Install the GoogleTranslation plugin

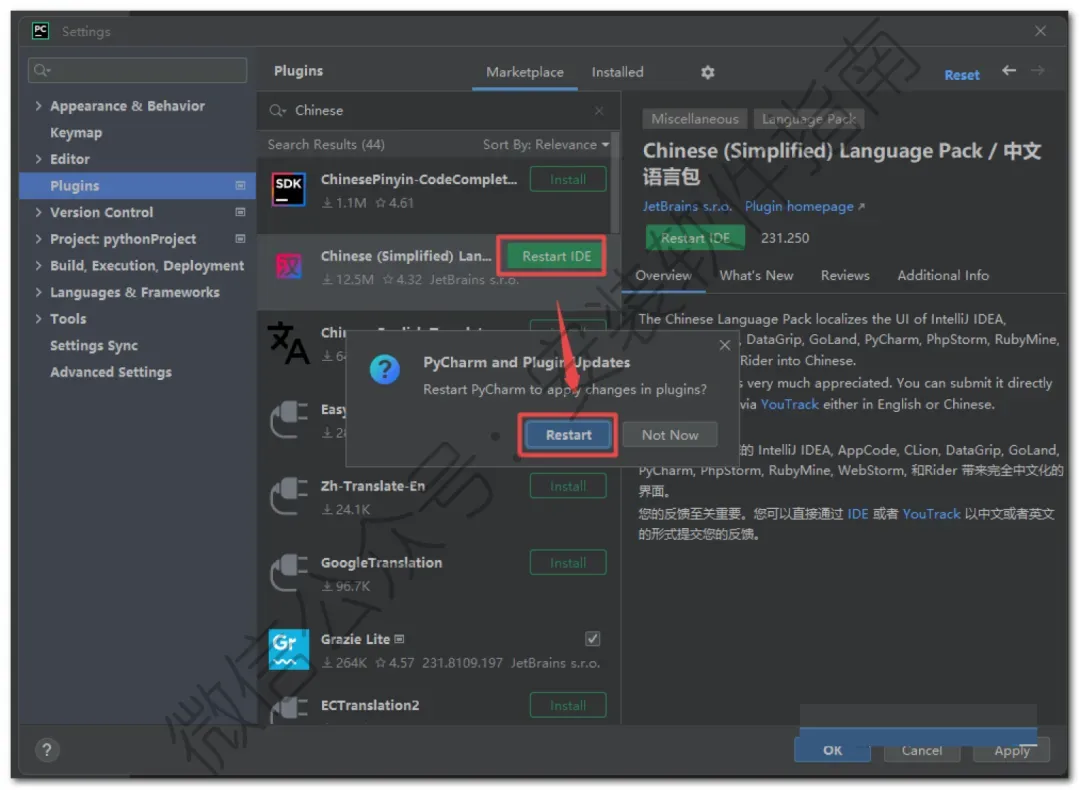click(x=568, y=563)
